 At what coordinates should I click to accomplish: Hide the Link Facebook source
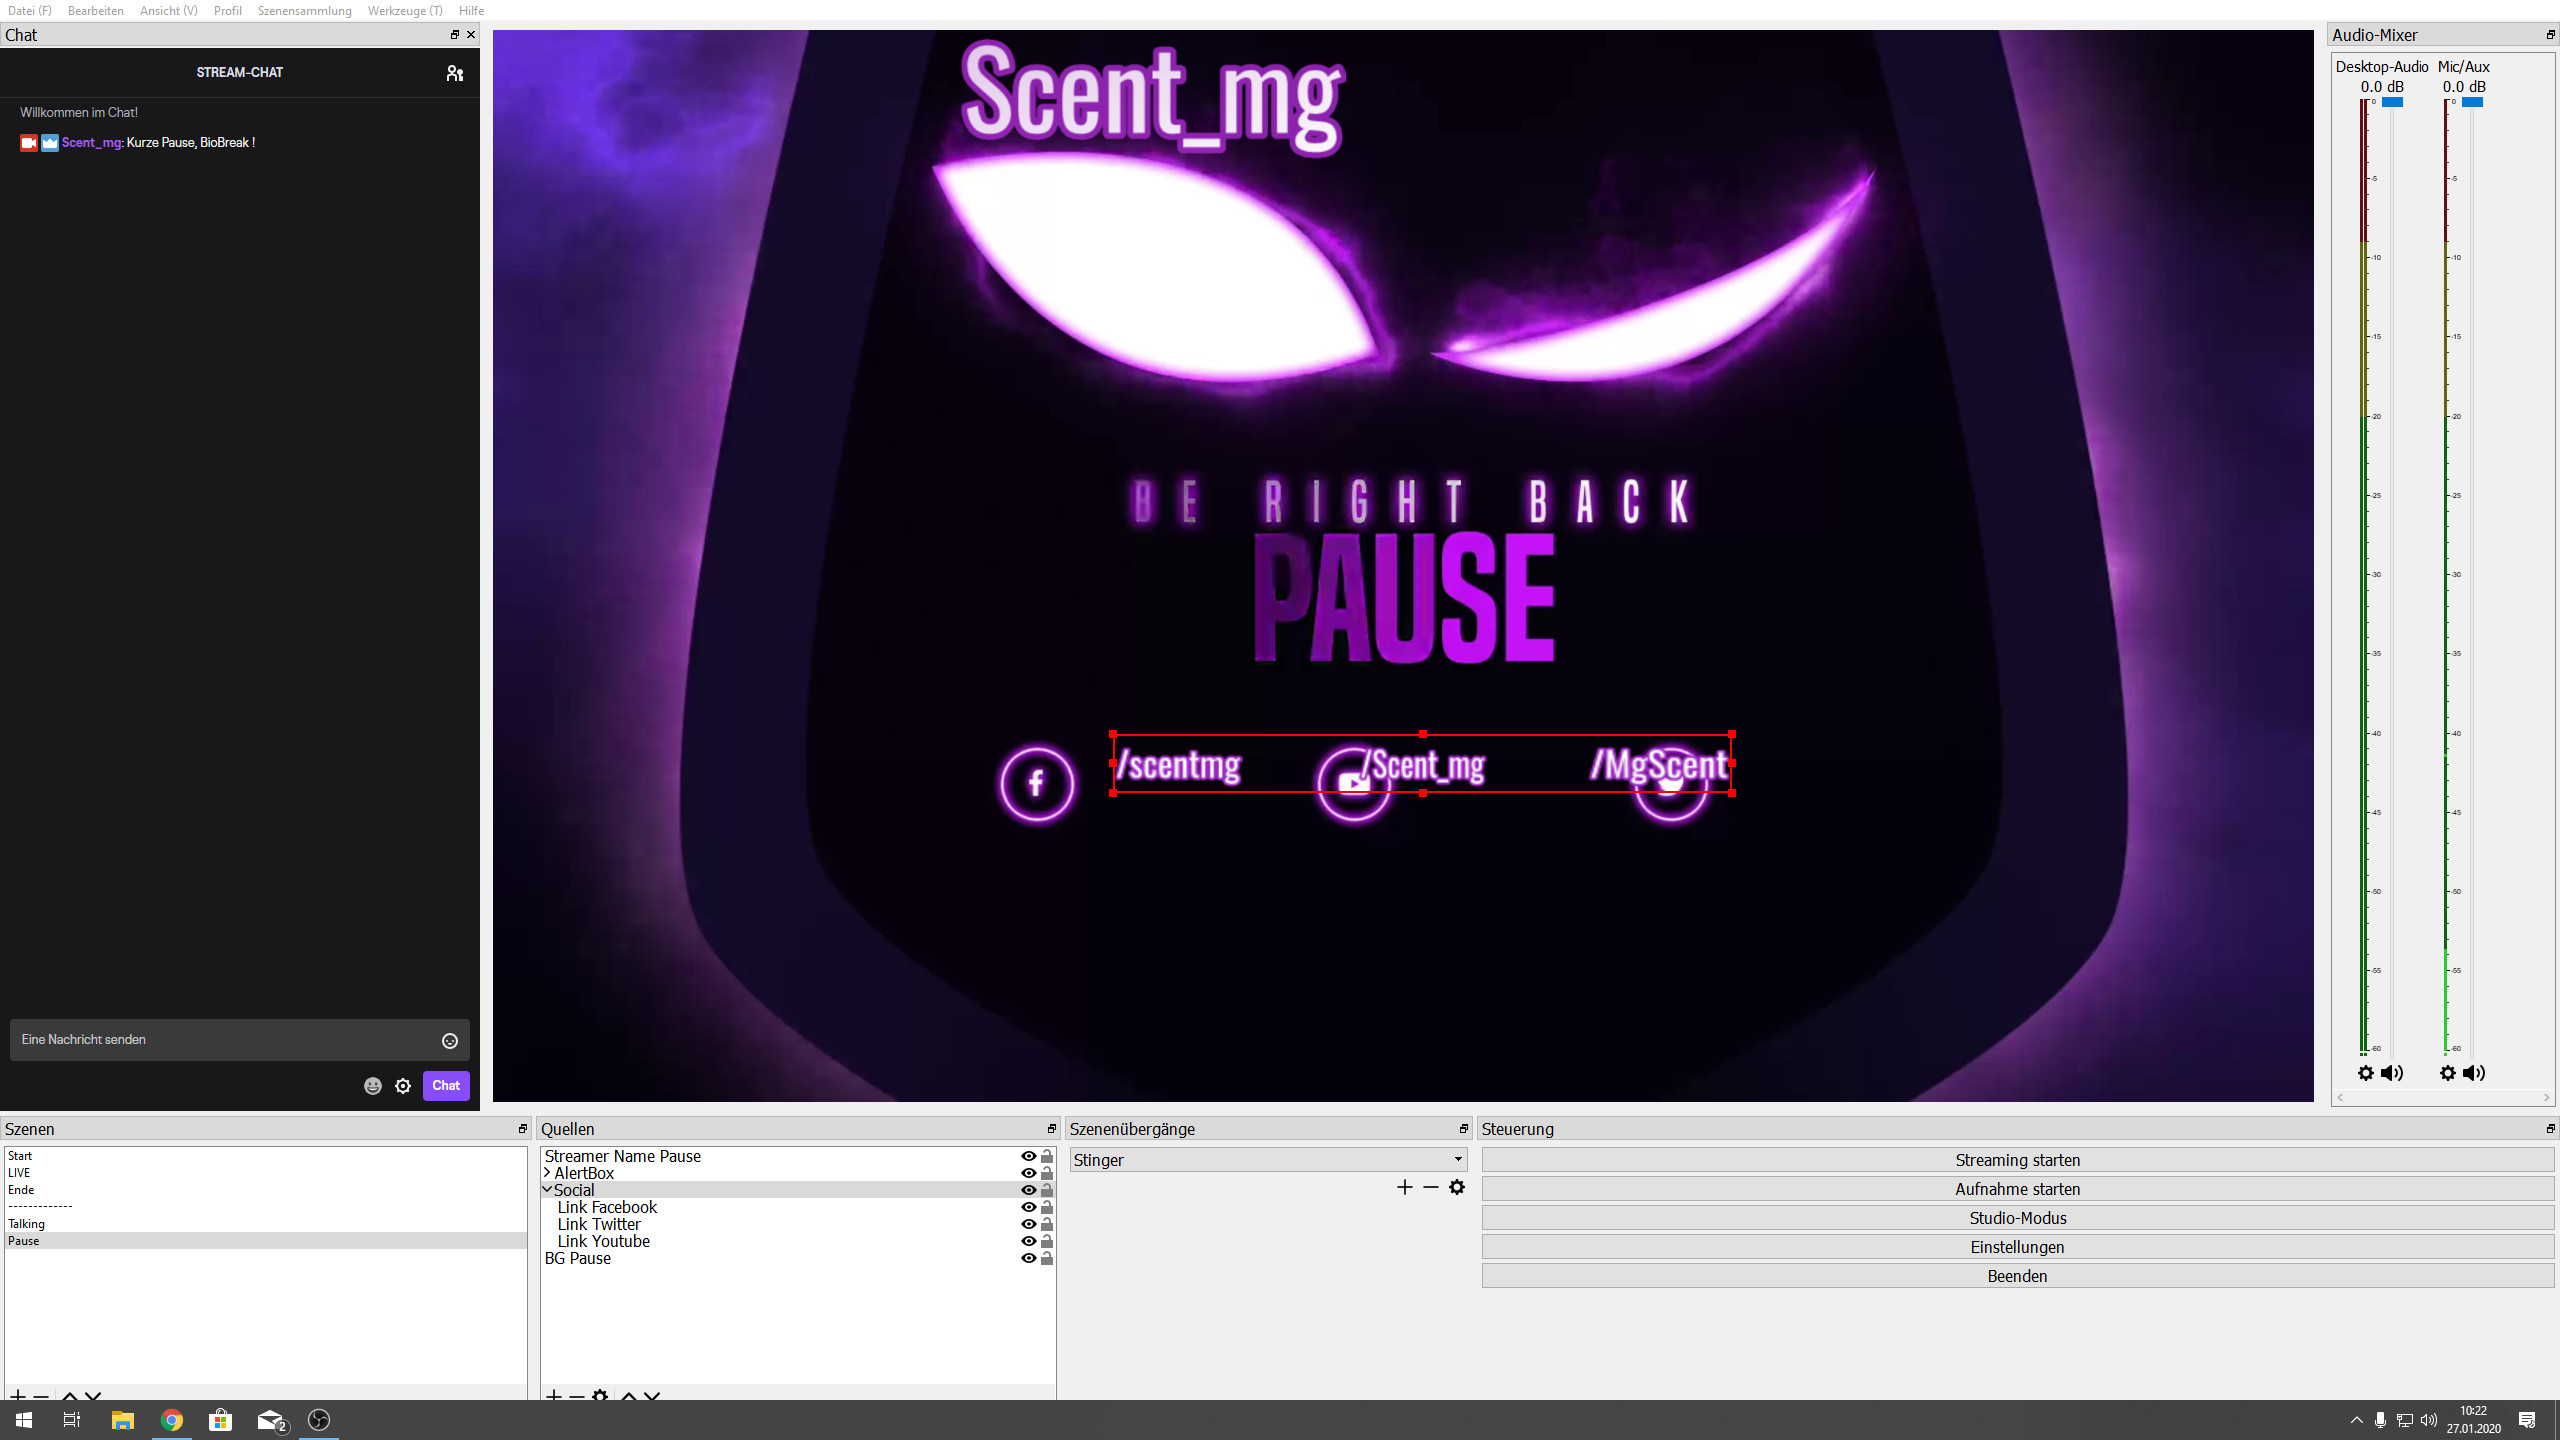pyautogui.click(x=1028, y=1207)
